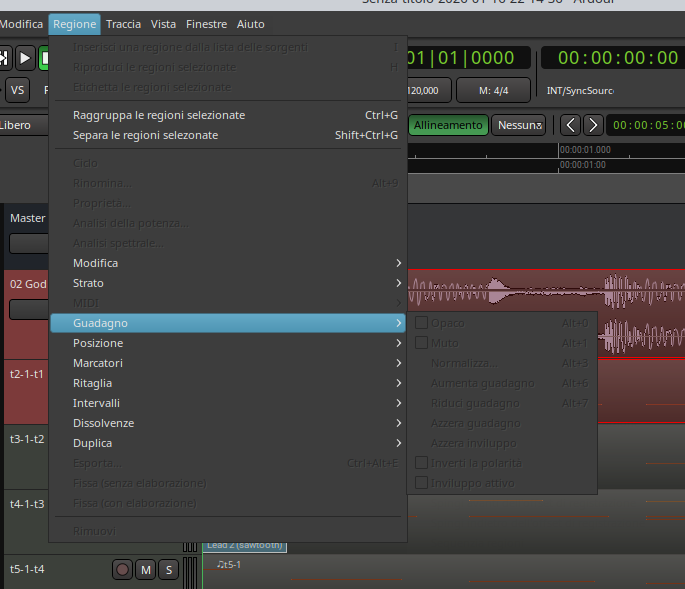Click the left arrow nudge button
685x589 pixels.
(570, 125)
